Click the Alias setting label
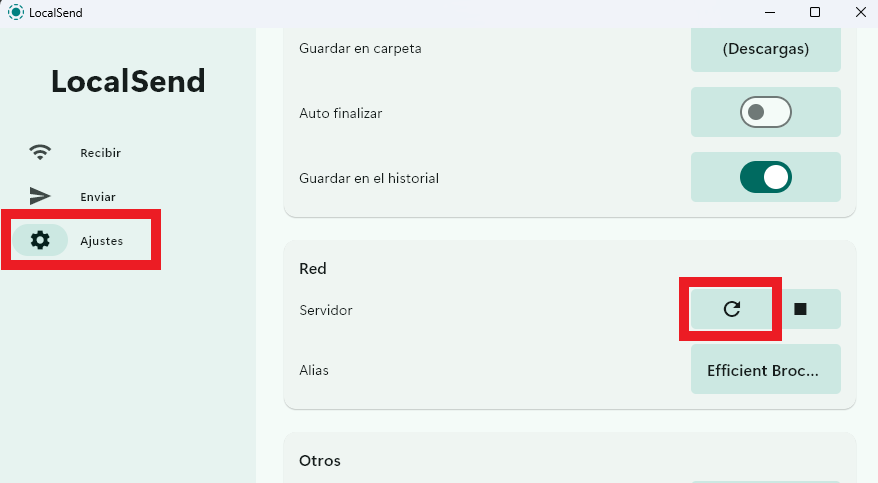This screenshot has height=483, width=878. pyautogui.click(x=314, y=371)
